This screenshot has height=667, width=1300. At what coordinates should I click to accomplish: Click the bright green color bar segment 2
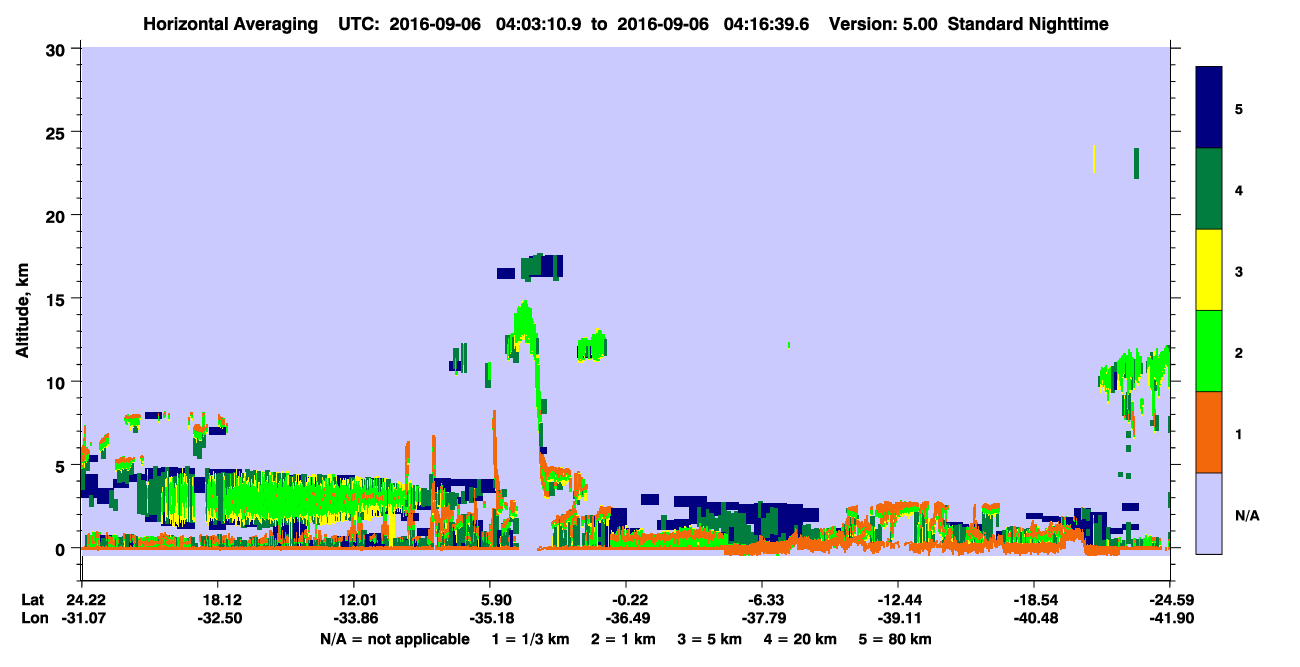coord(1209,351)
